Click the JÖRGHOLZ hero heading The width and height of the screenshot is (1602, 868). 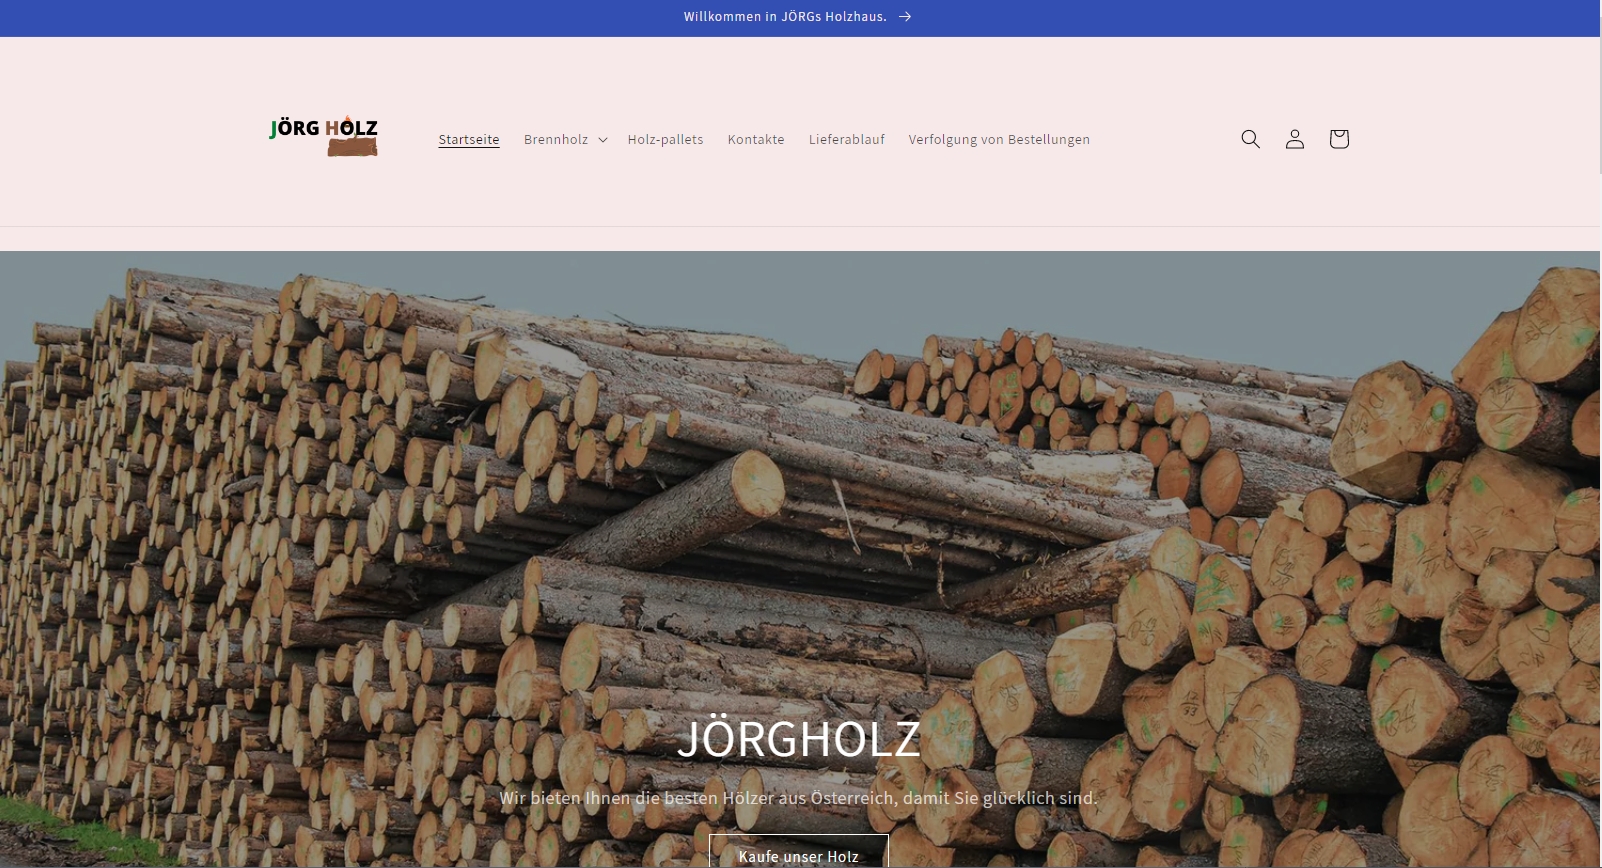click(799, 740)
